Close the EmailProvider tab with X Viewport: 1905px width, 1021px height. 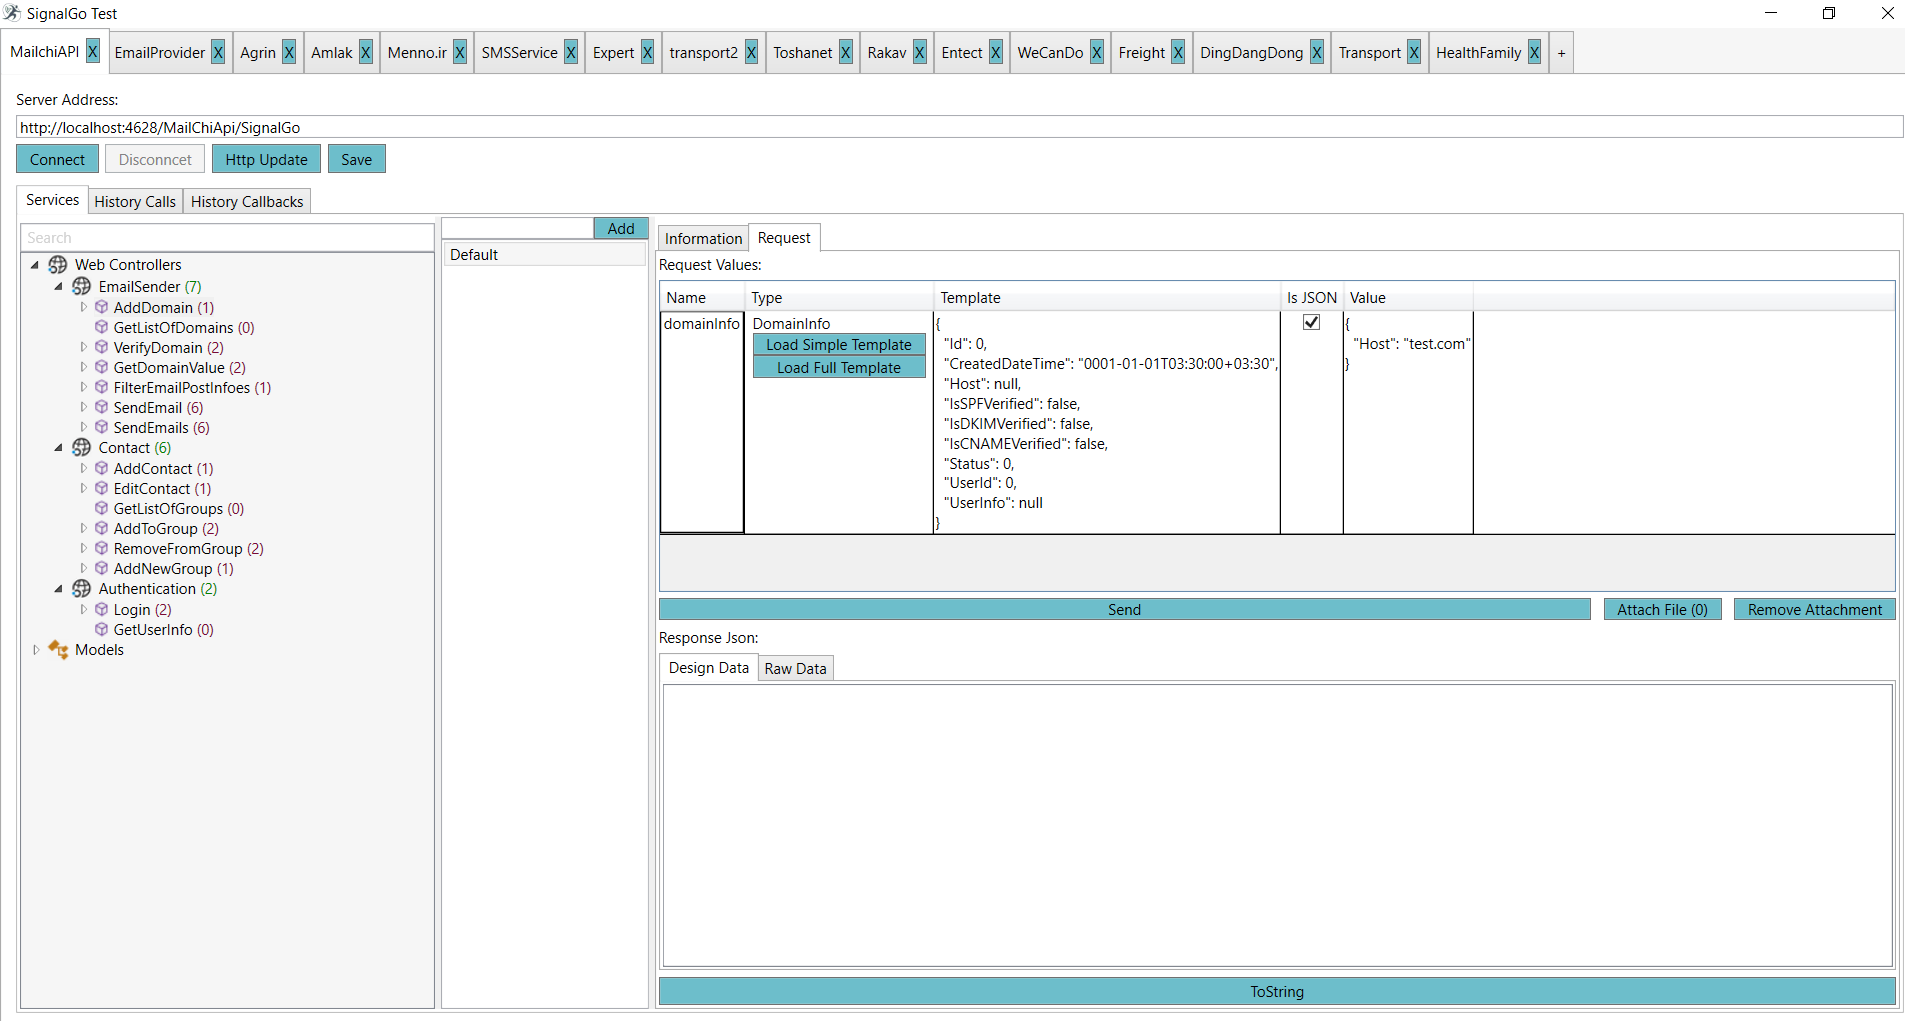click(x=218, y=53)
